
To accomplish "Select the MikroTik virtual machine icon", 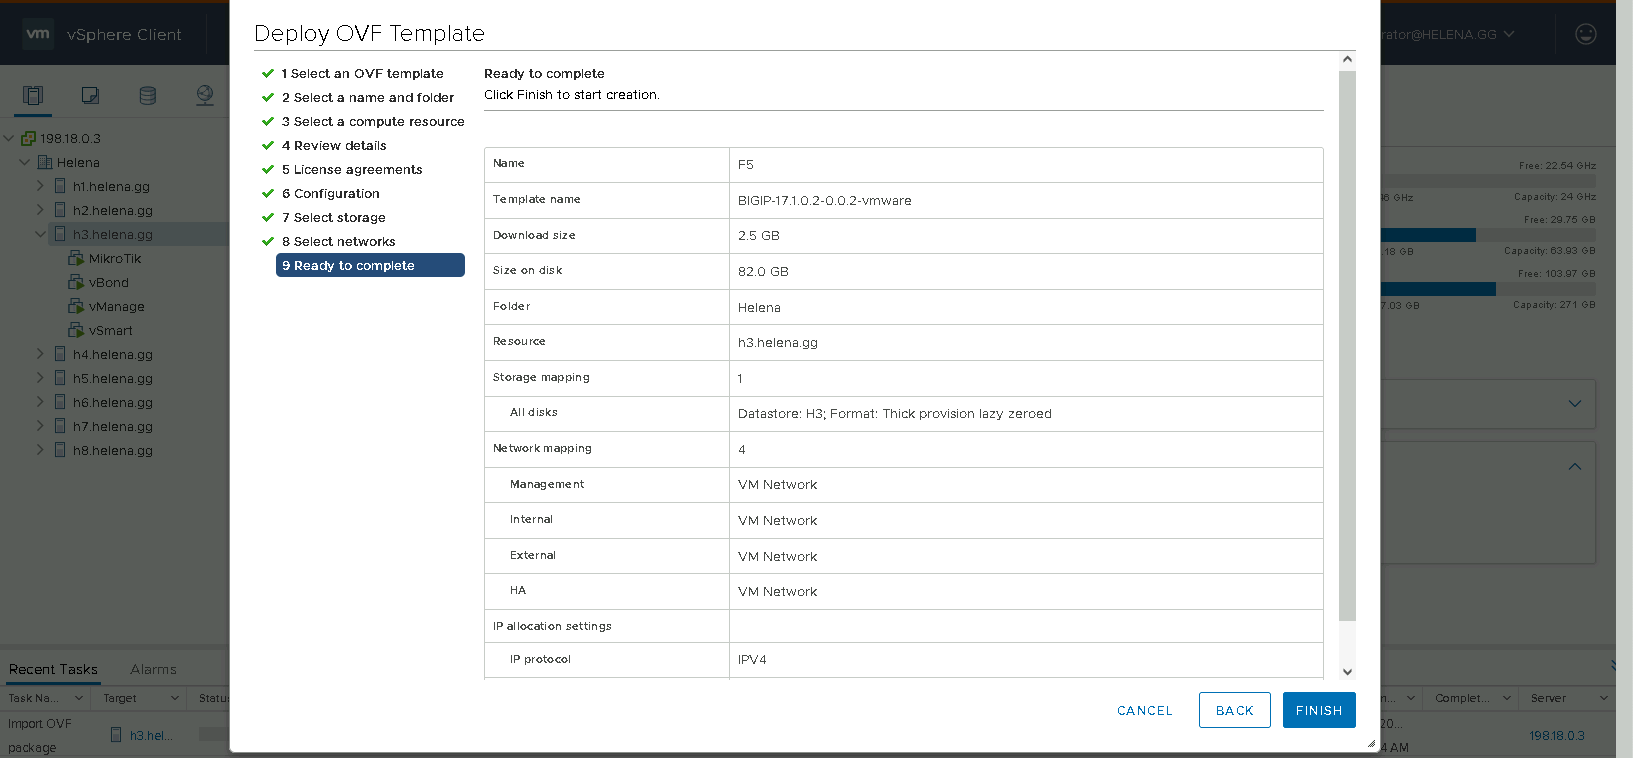I will click(x=76, y=258).
